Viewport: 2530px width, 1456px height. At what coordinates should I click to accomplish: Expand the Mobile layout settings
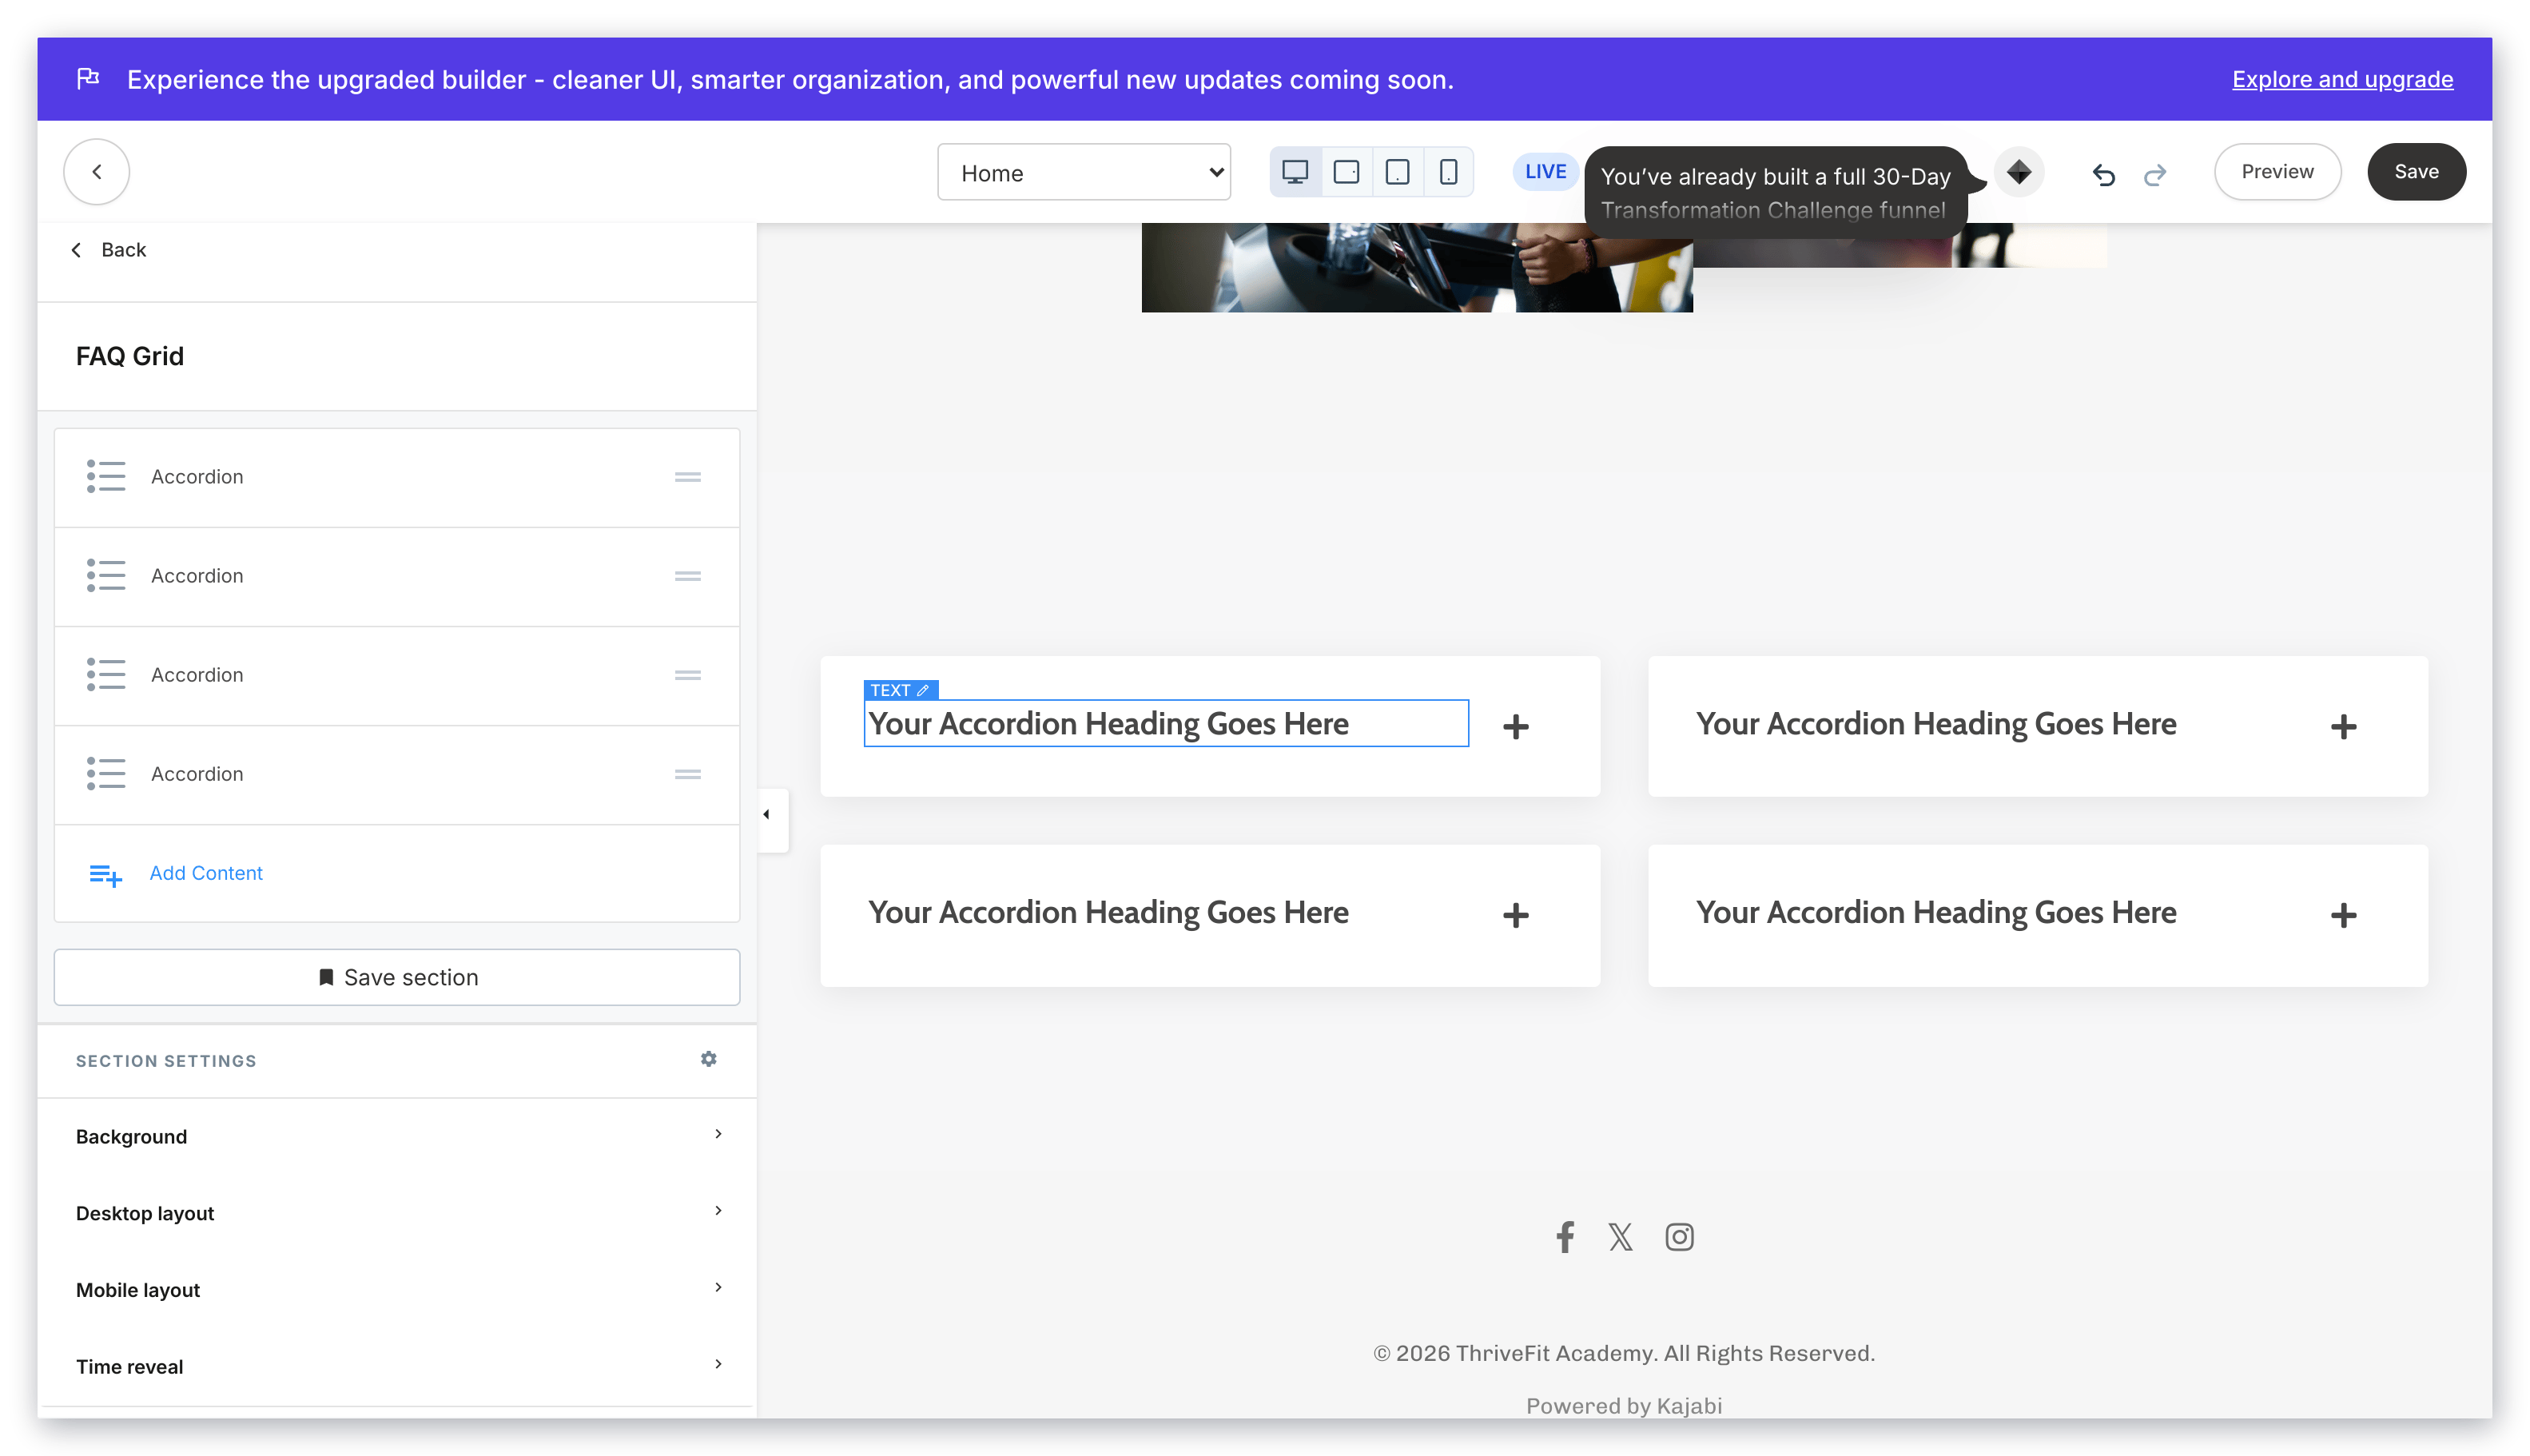[x=397, y=1290]
